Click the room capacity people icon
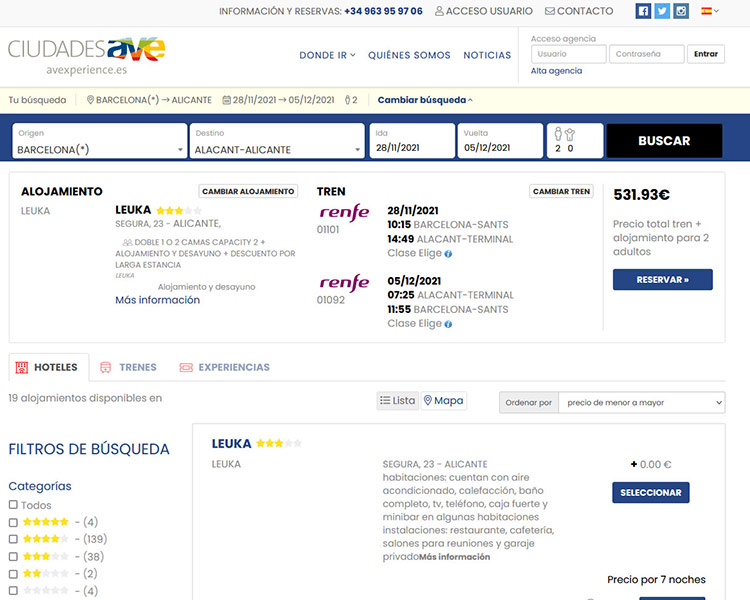 [x=127, y=243]
